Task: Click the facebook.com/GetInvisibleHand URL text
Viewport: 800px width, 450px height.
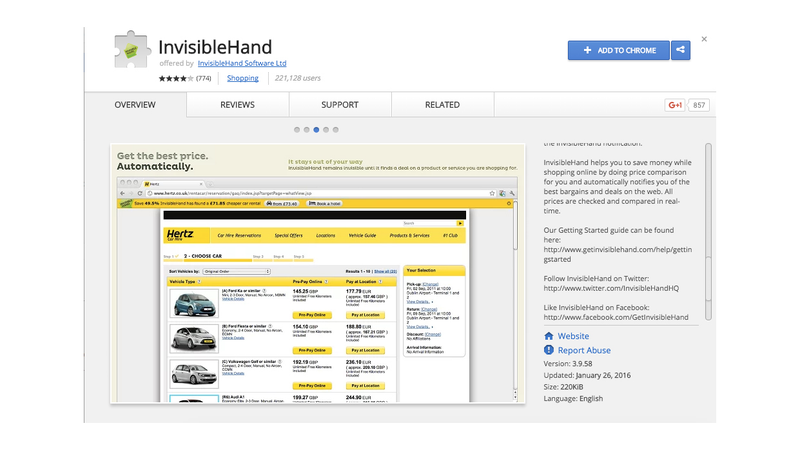Action: [x=616, y=317]
